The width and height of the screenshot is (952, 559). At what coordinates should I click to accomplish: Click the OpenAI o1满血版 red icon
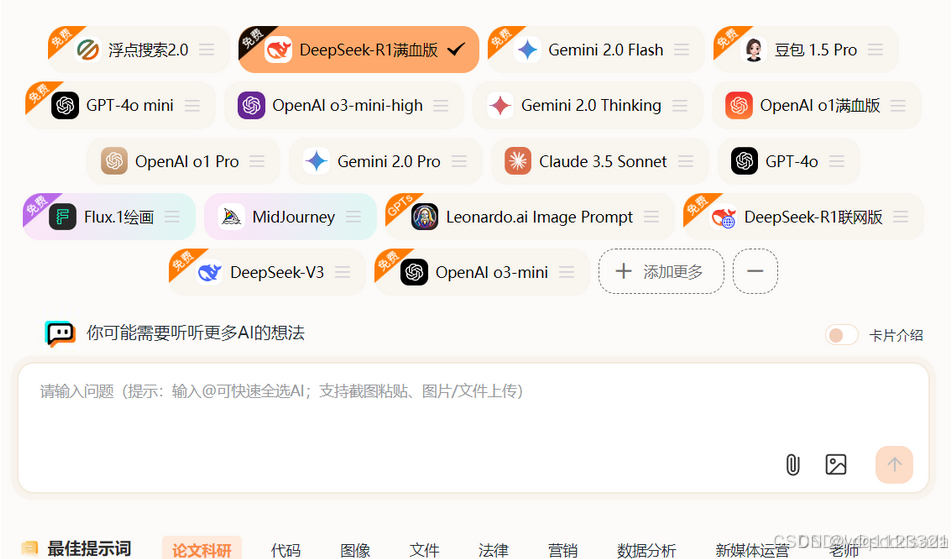pyautogui.click(x=739, y=106)
